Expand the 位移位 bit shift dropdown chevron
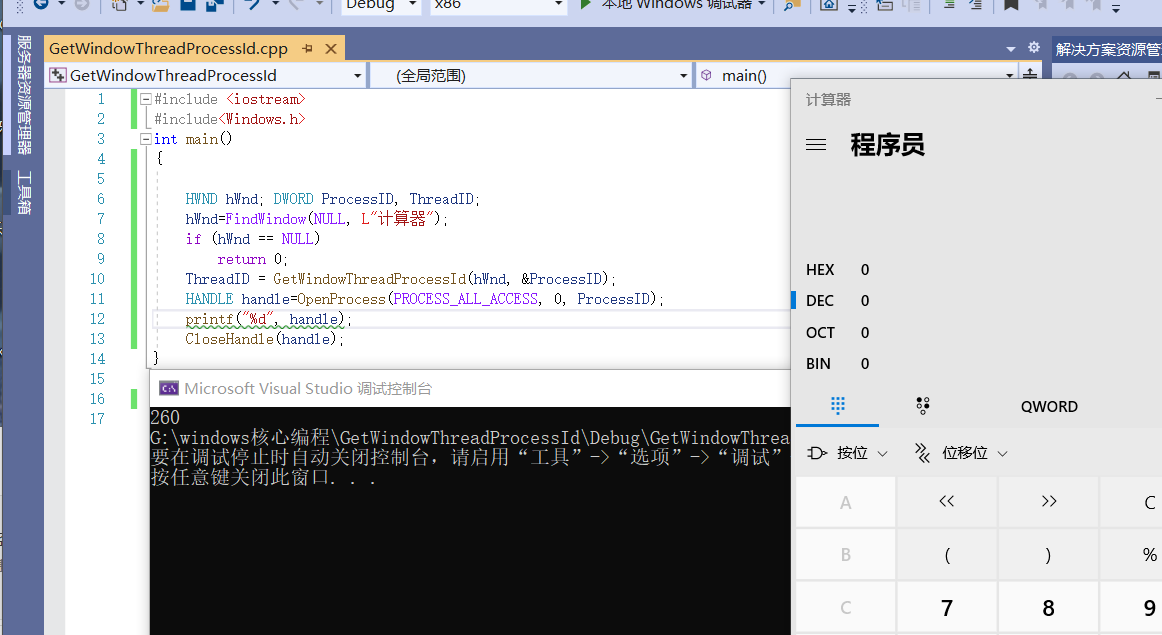The image size is (1162, 635). (x=1002, y=453)
